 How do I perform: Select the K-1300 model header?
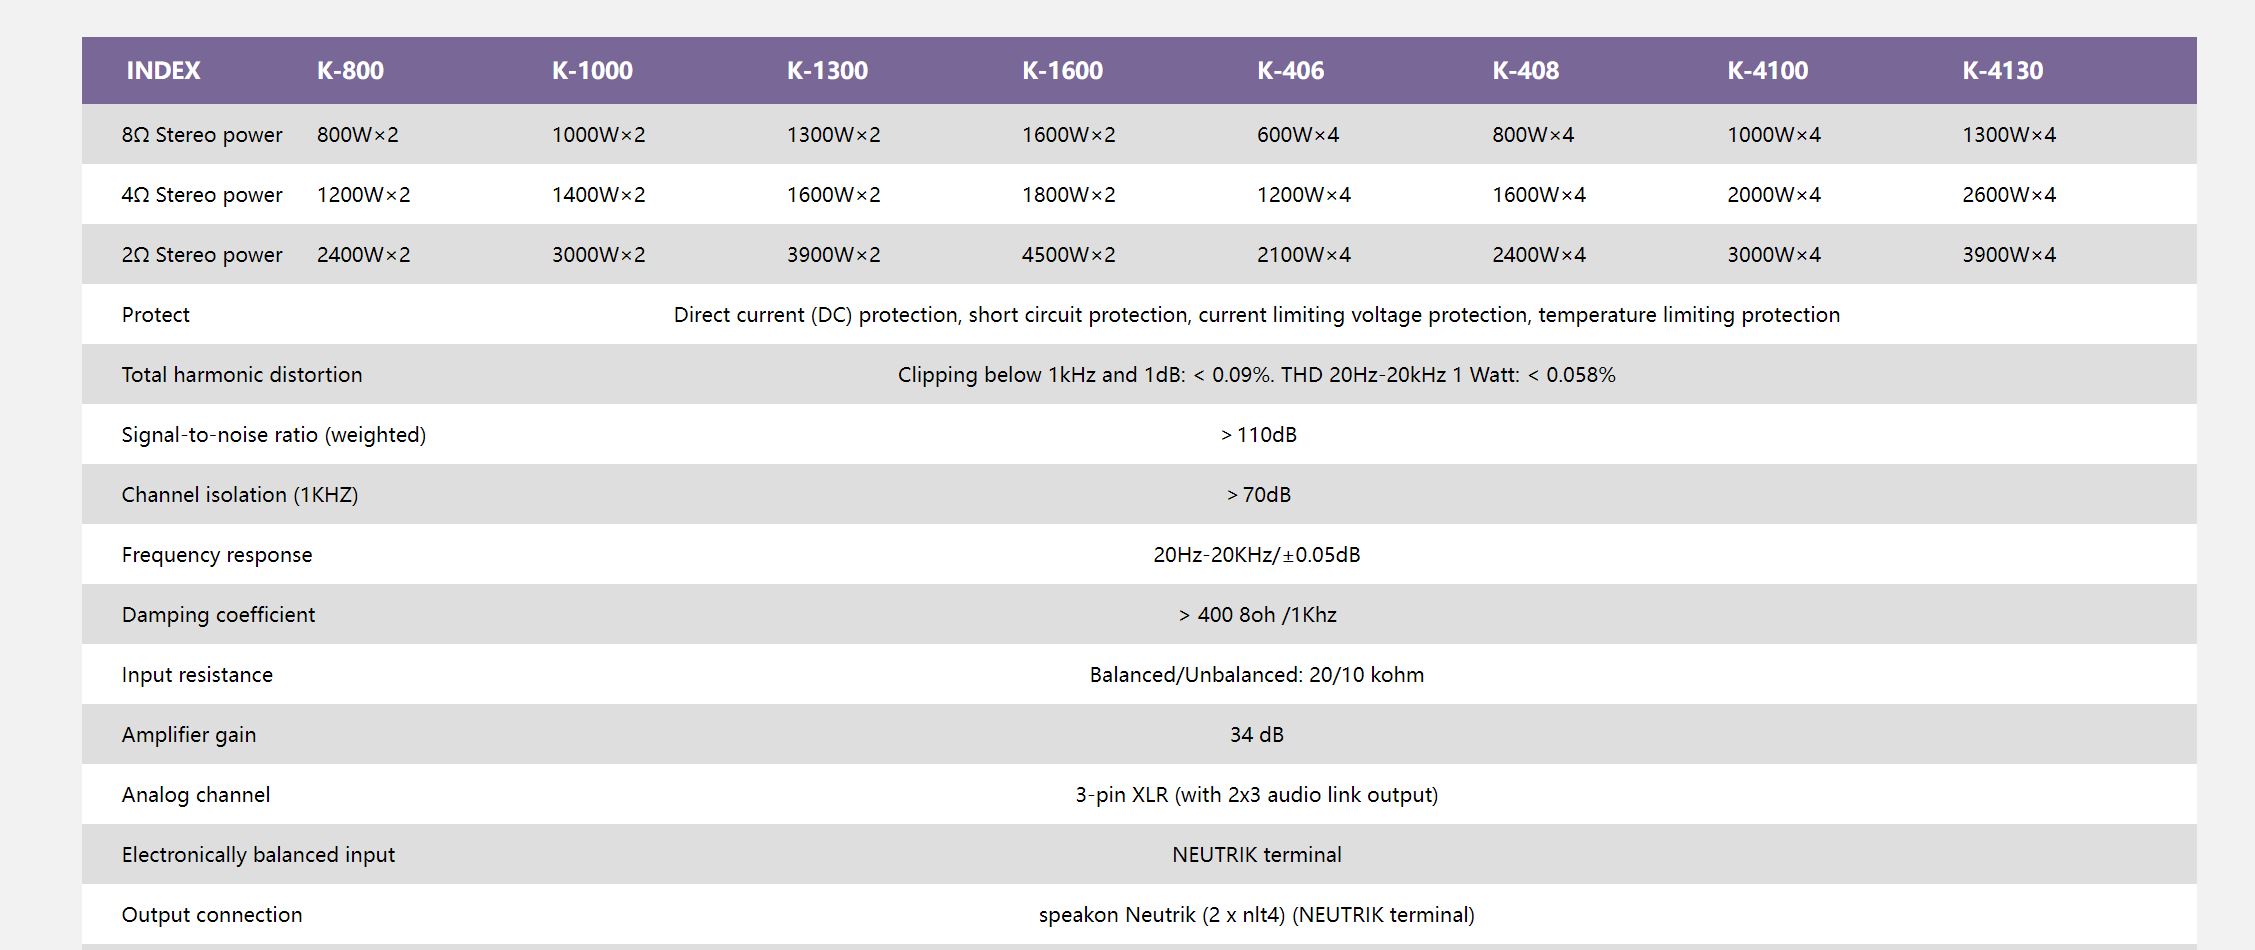pos(827,71)
